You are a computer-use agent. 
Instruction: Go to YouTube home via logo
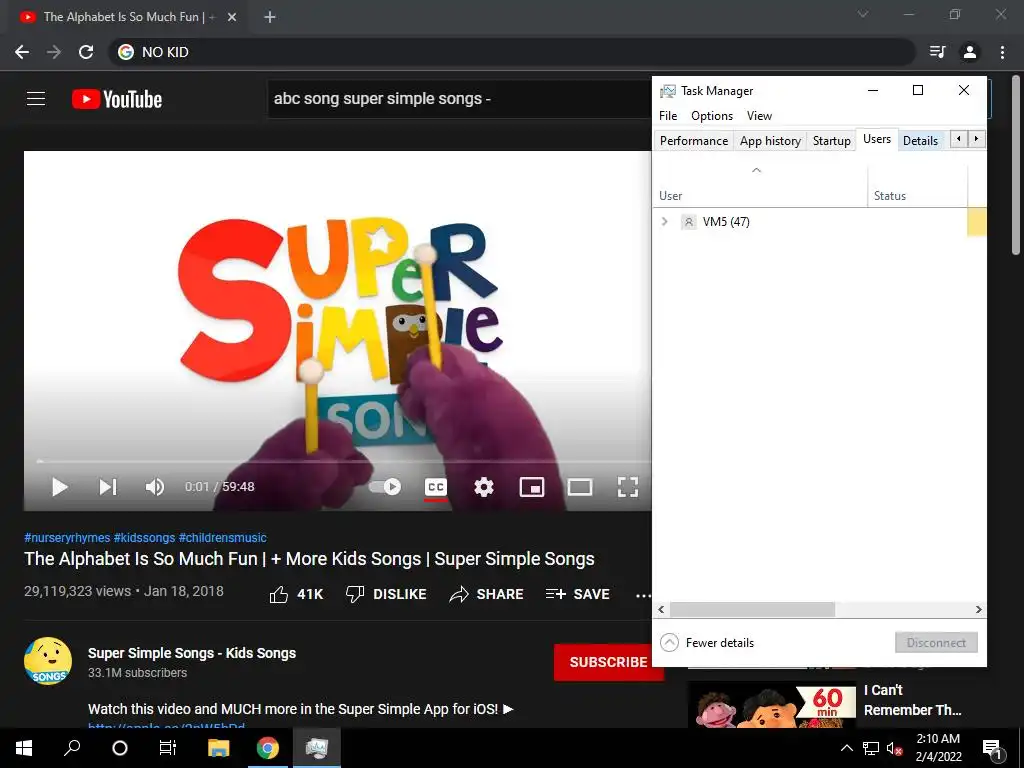(117, 99)
